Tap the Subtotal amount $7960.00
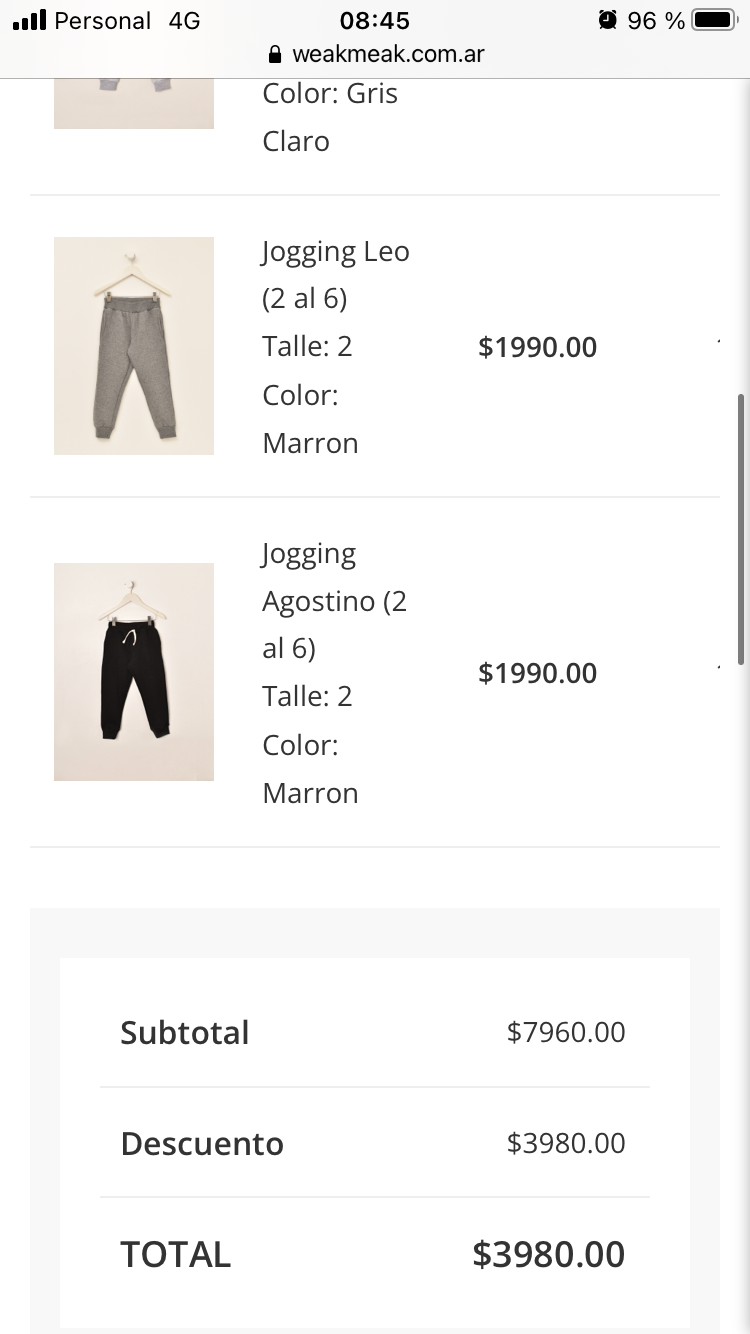Viewport: 750px width, 1334px height. (x=566, y=1032)
